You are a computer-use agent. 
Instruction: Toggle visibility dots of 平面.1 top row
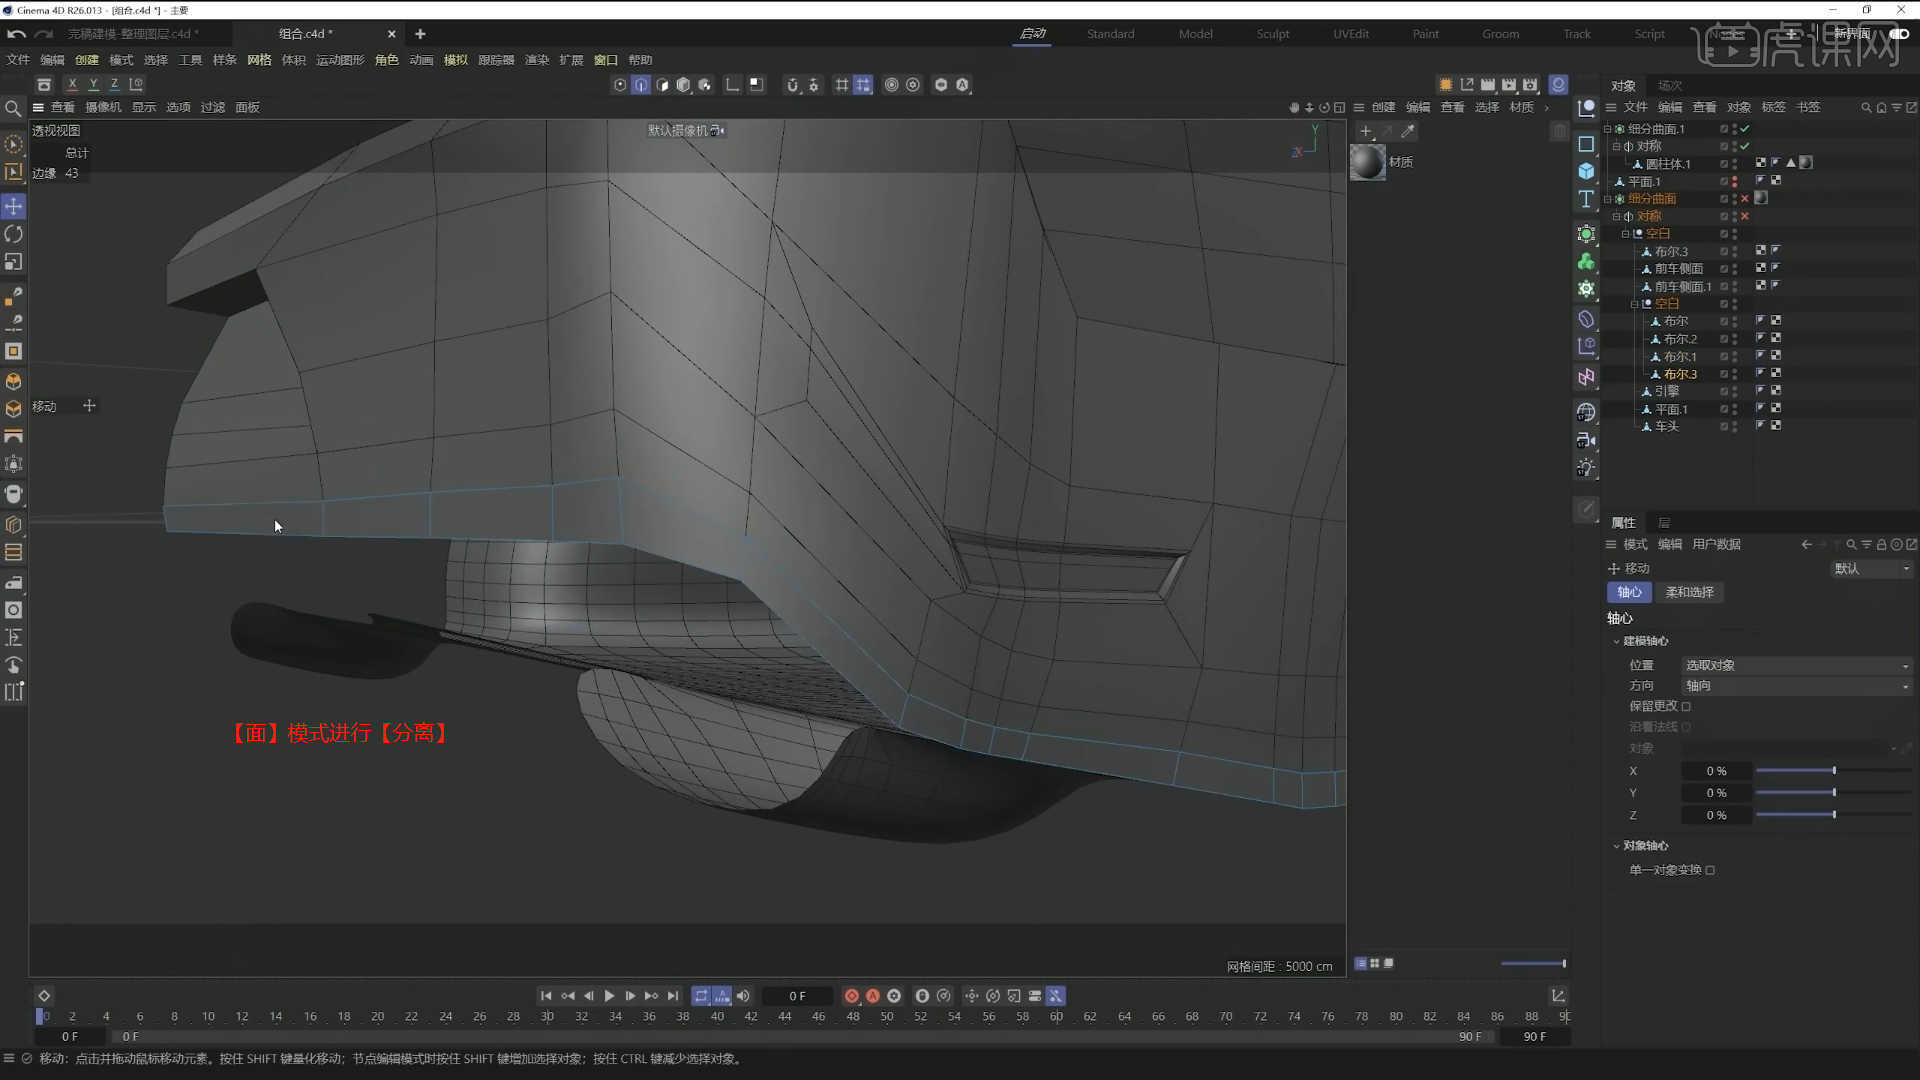[1734, 182]
